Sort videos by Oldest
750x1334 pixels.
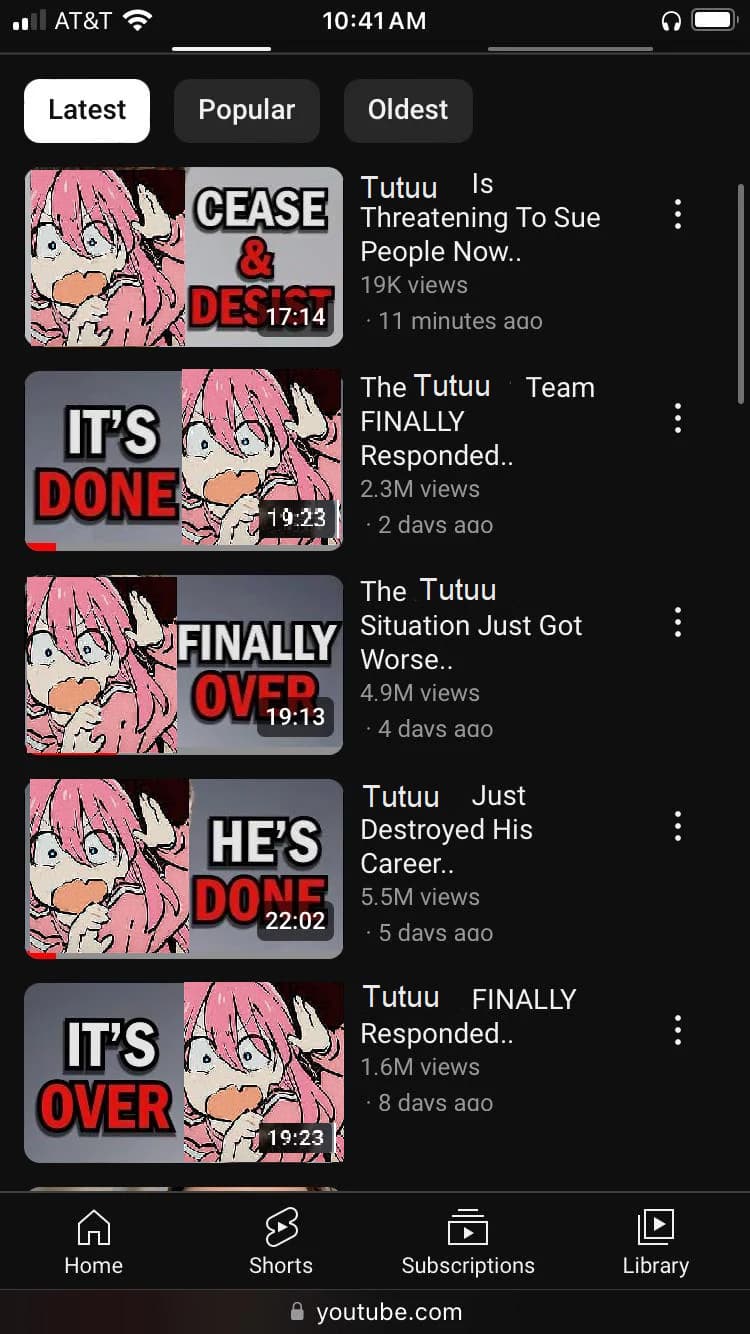(x=408, y=110)
